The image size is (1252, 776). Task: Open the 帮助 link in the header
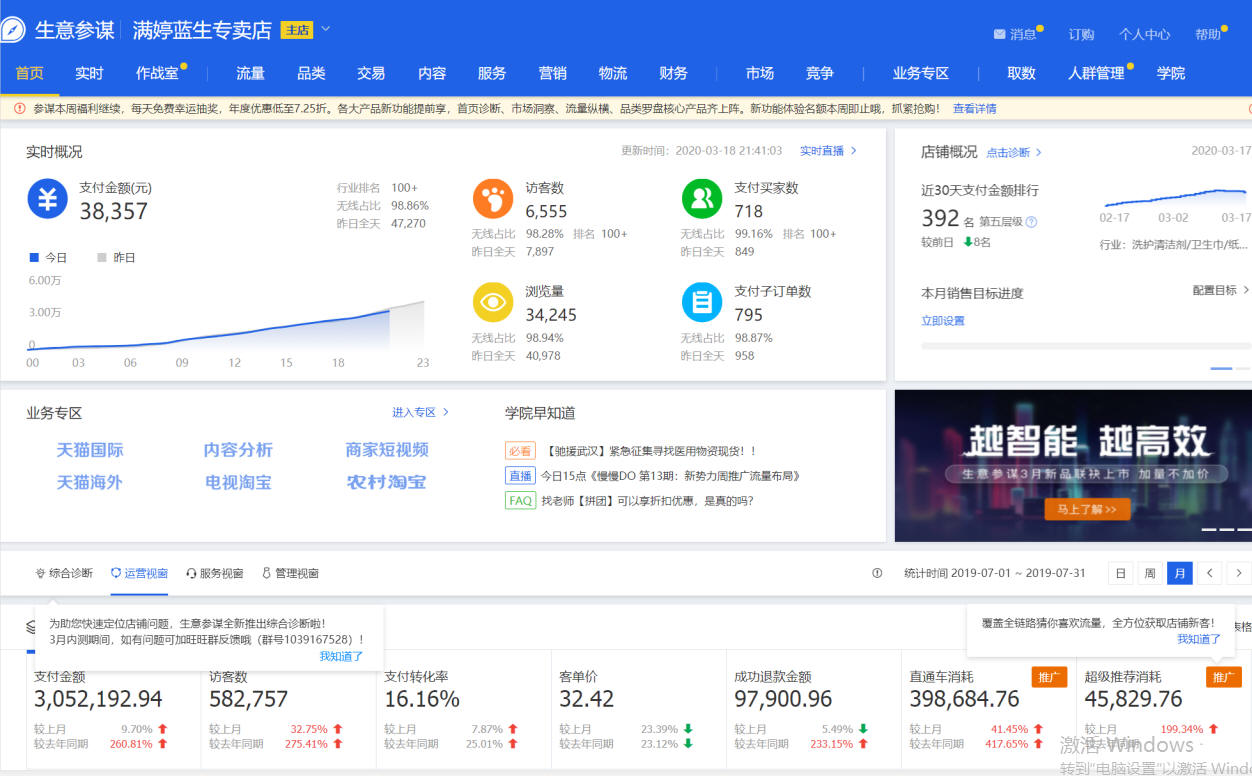(x=1208, y=34)
